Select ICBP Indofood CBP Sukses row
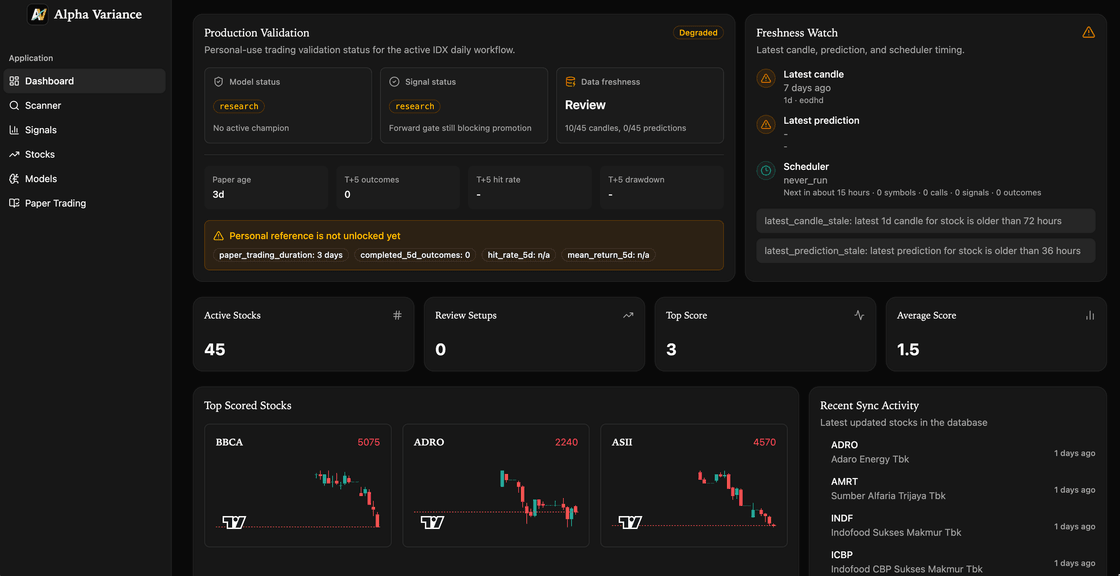This screenshot has width=1120, height=576. (958, 562)
